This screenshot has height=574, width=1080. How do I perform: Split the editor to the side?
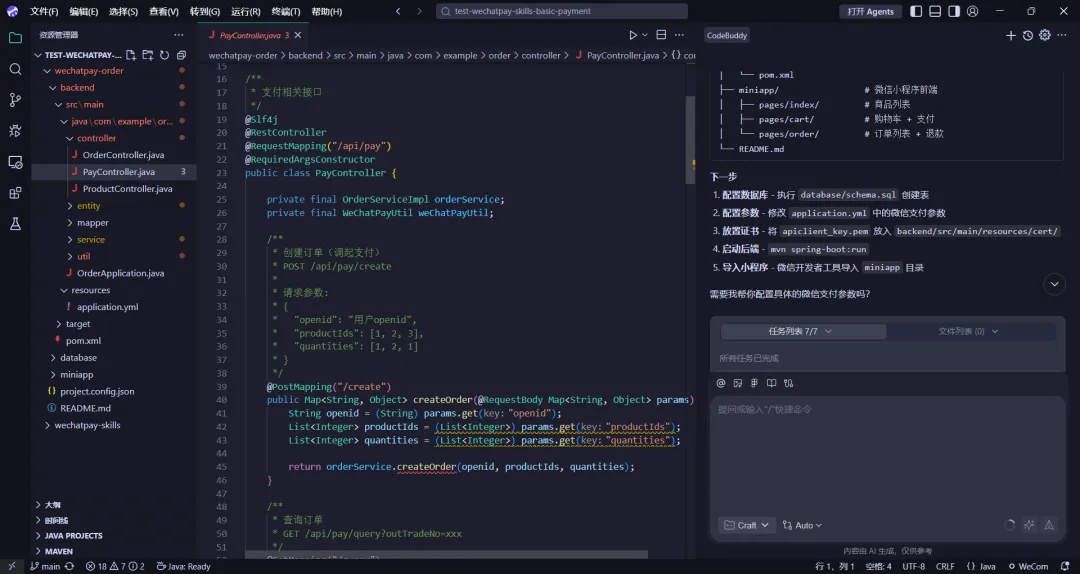pos(661,35)
